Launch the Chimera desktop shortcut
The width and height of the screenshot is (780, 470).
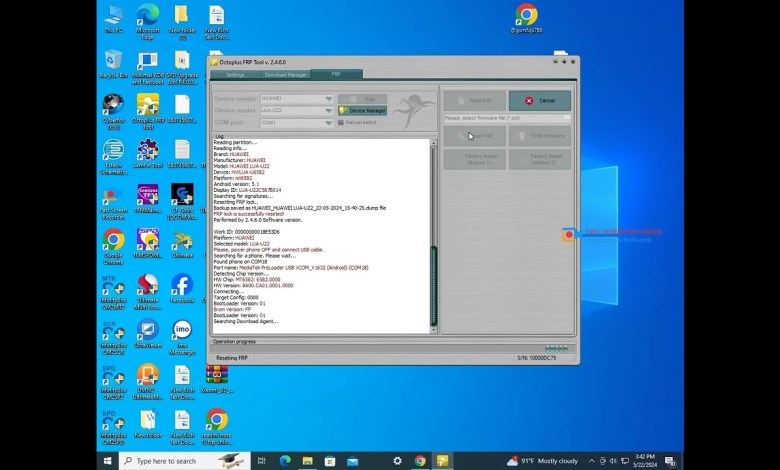click(182, 244)
